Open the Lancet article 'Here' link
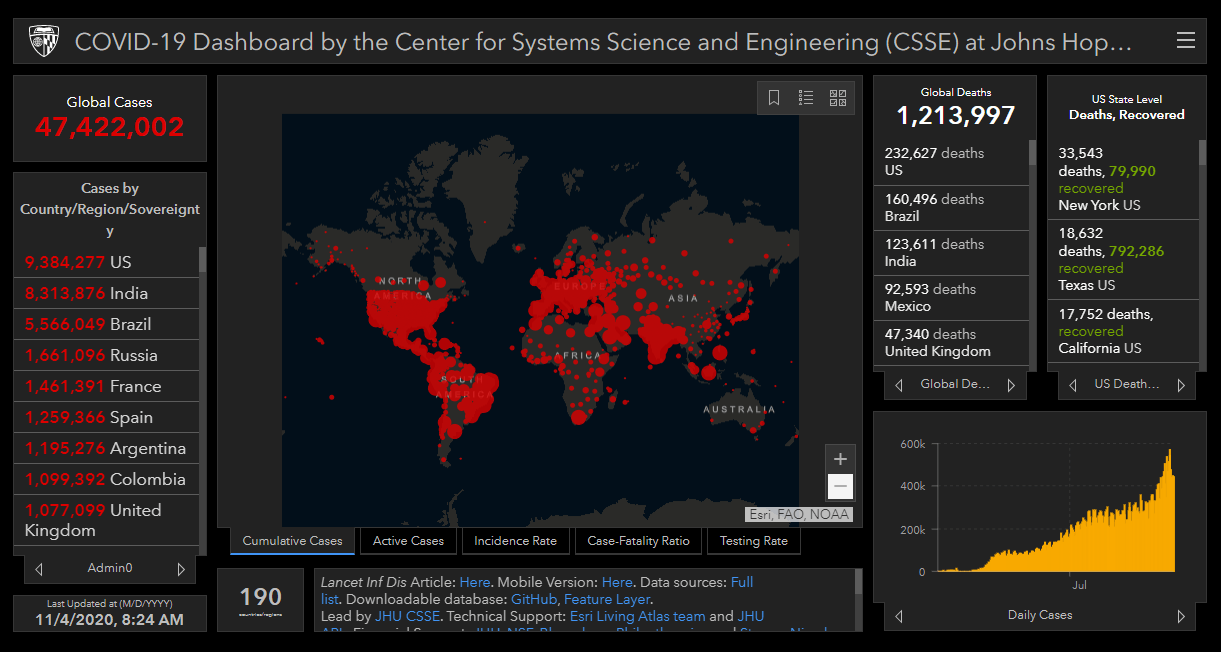Image resolution: width=1221 pixels, height=652 pixels. pyautogui.click(x=475, y=582)
